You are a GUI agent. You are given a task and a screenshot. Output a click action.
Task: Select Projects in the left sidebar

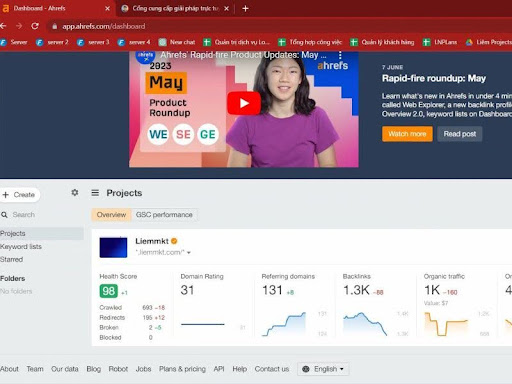tap(42, 233)
